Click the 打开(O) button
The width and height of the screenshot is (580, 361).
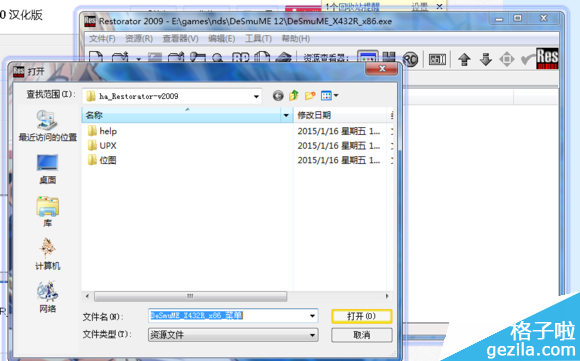click(362, 316)
